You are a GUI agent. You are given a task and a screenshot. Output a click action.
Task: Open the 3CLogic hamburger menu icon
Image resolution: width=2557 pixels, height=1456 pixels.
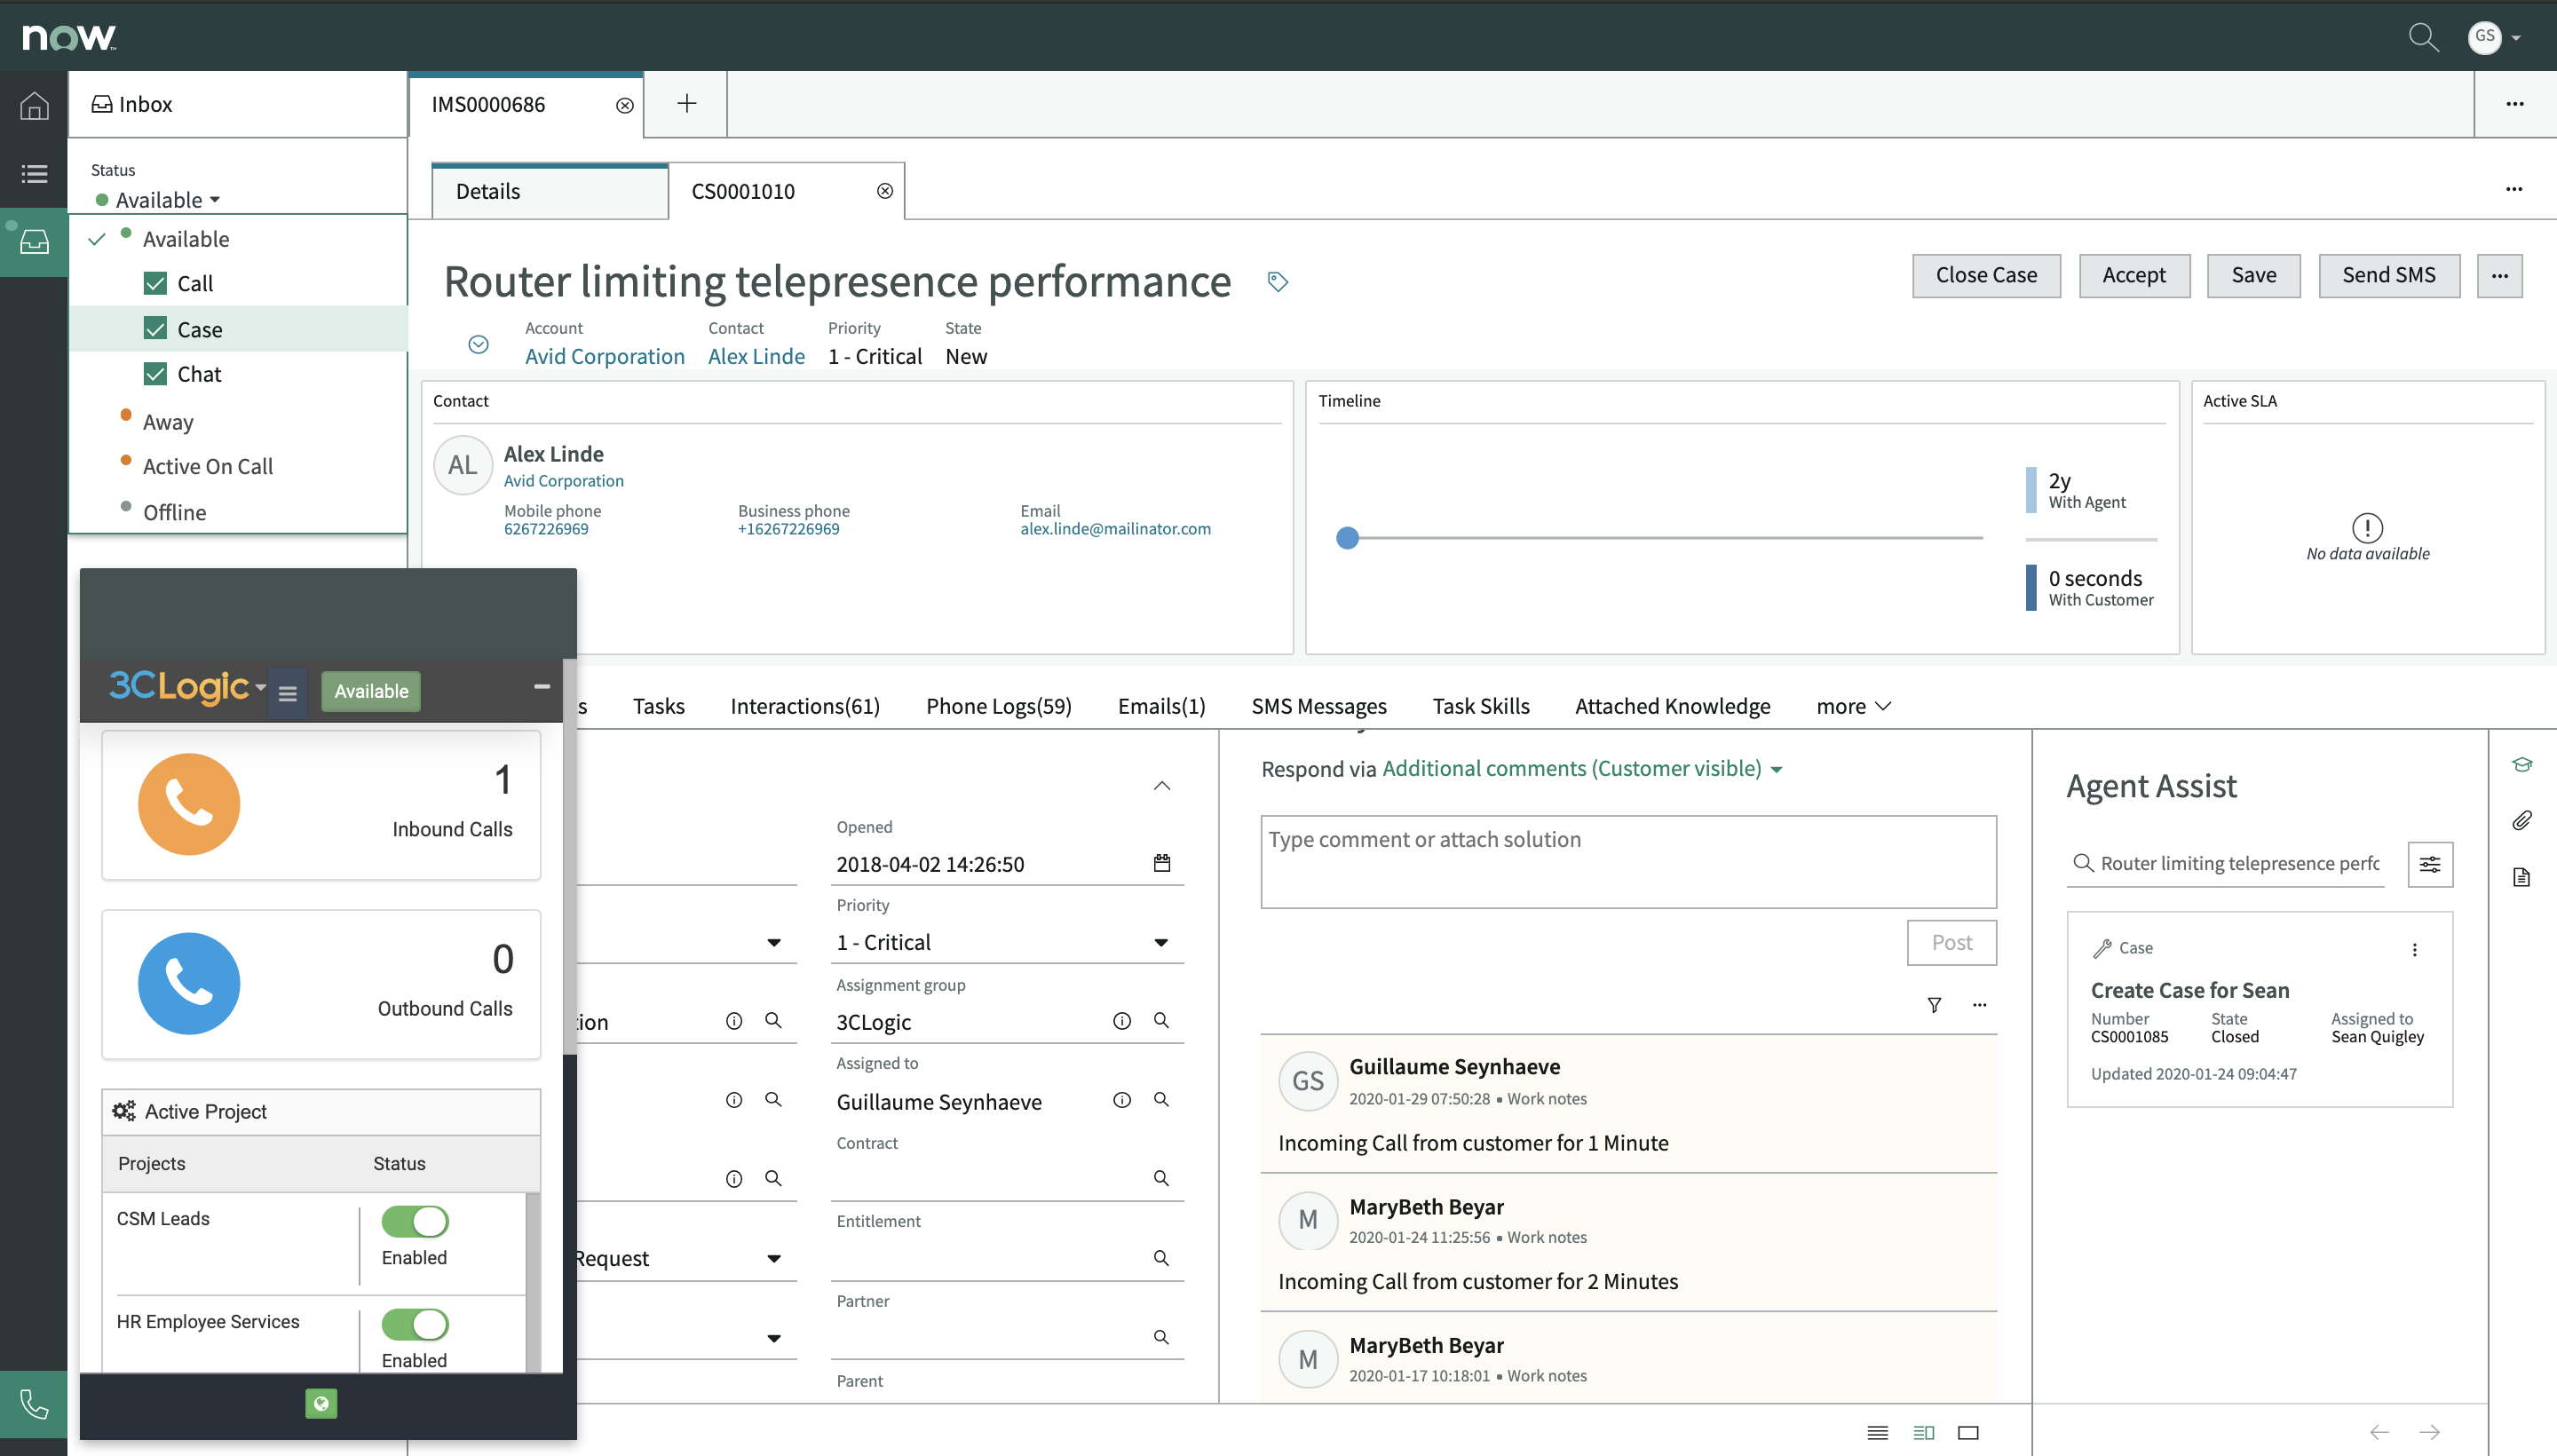tap(287, 692)
